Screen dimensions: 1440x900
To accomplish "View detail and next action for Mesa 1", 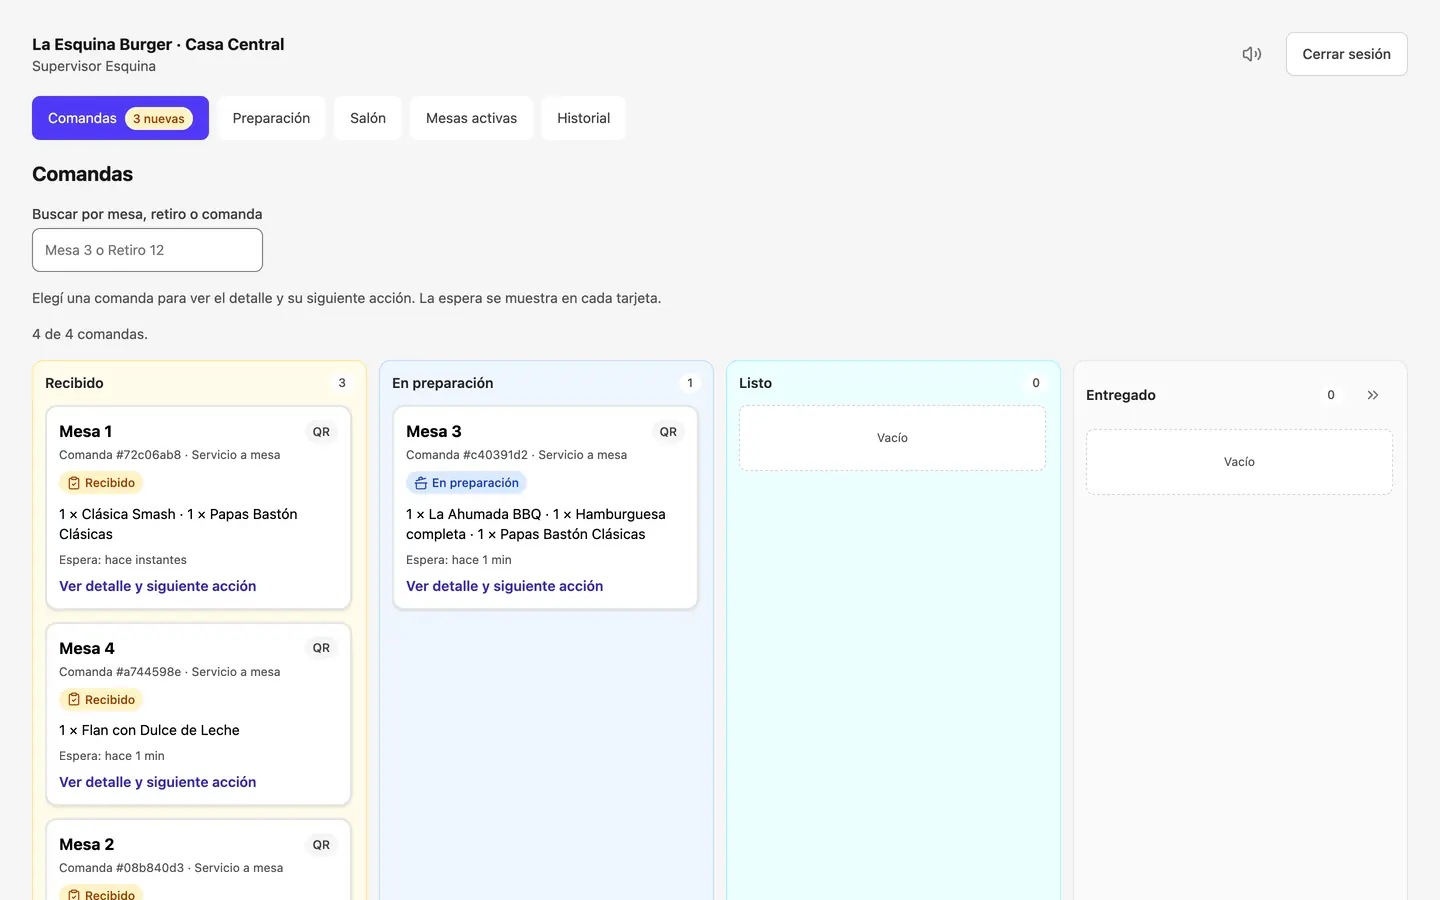I will click(x=157, y=586).
